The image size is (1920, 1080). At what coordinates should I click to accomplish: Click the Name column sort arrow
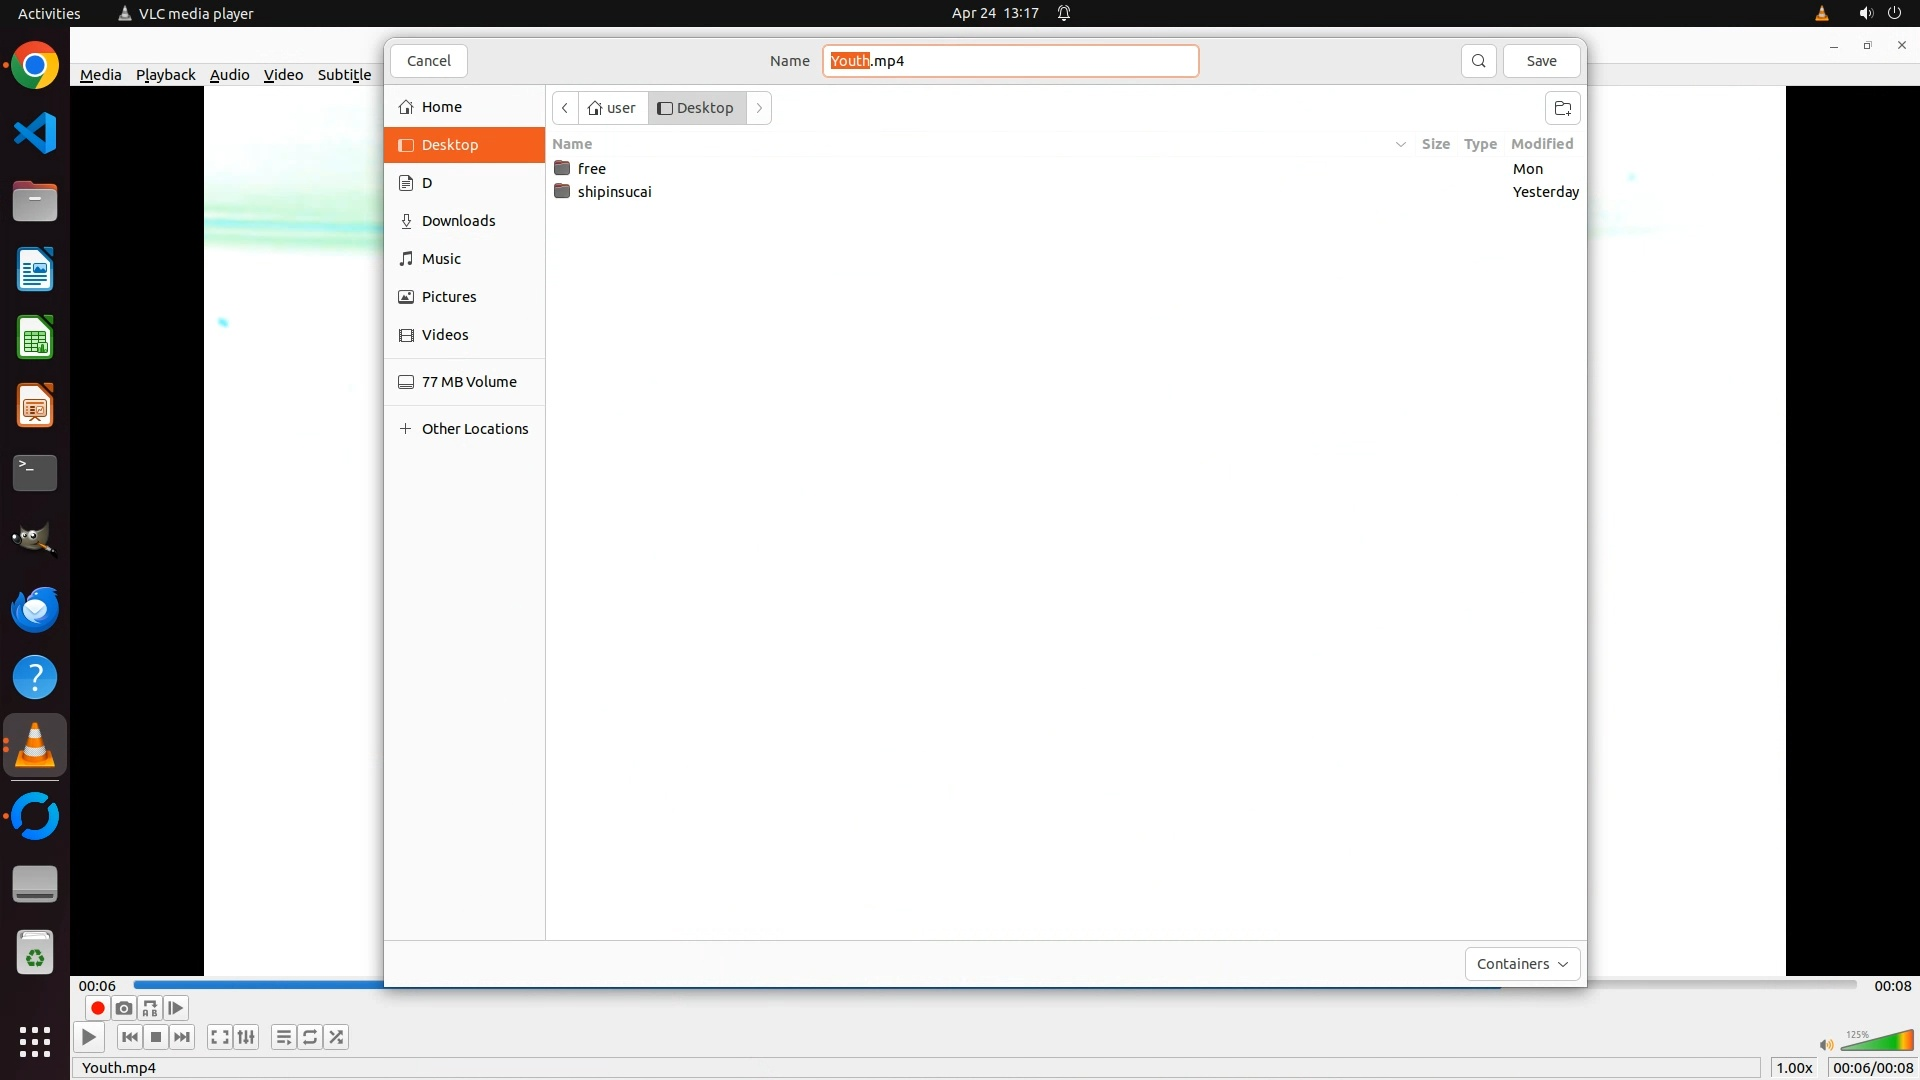[1400, 144]
